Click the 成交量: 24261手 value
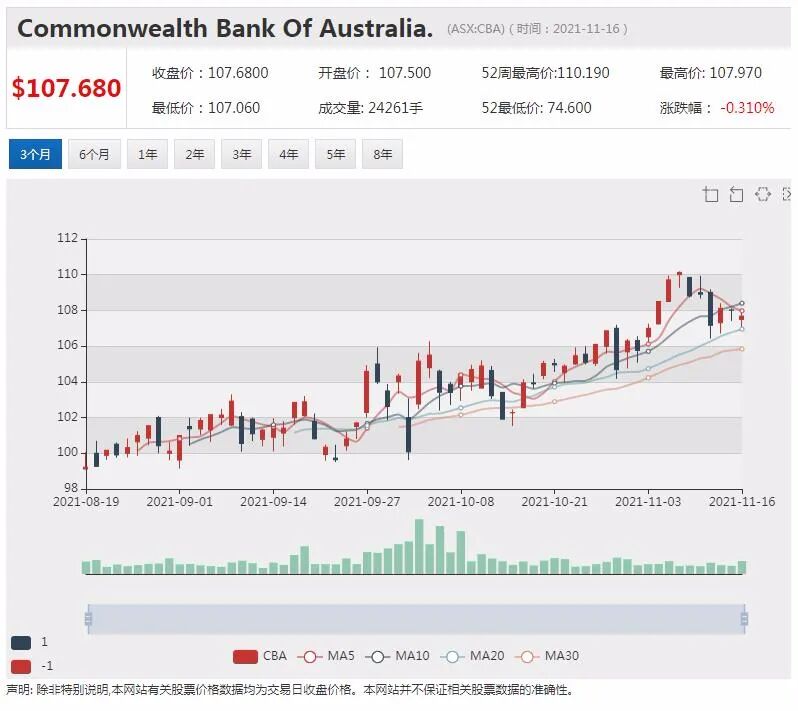Viewport: 798px width, 711px height. [370, 108]
